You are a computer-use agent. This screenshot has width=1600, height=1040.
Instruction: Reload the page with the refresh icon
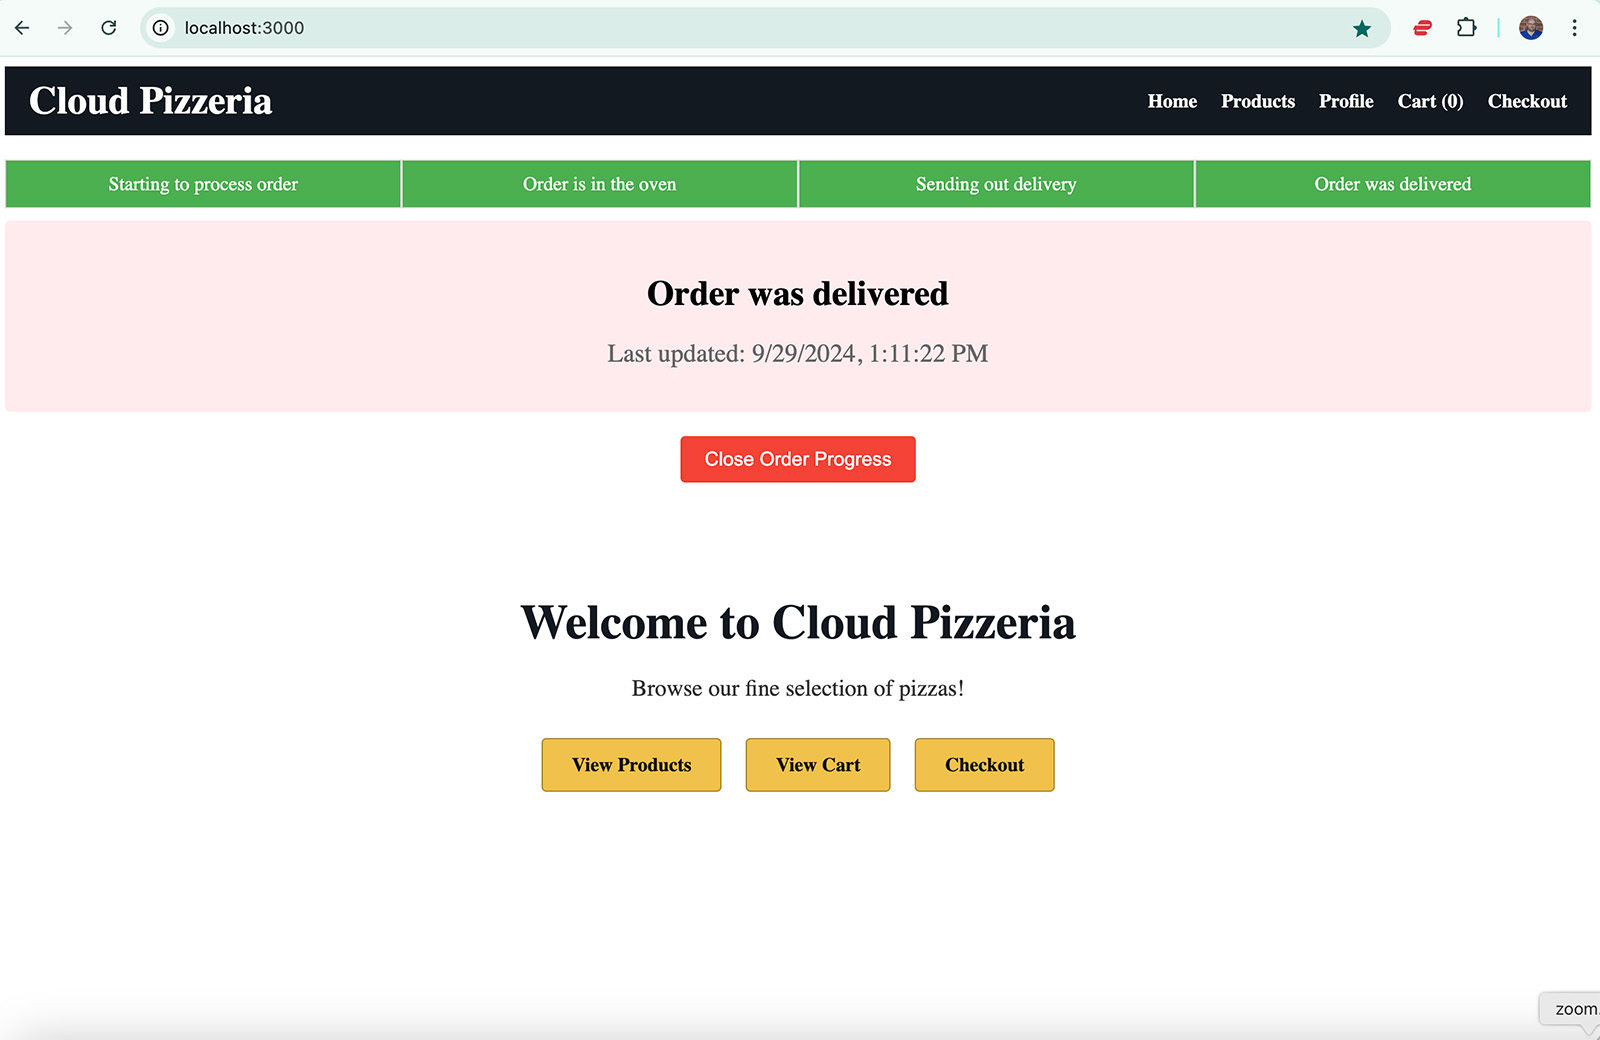point(109,28)
